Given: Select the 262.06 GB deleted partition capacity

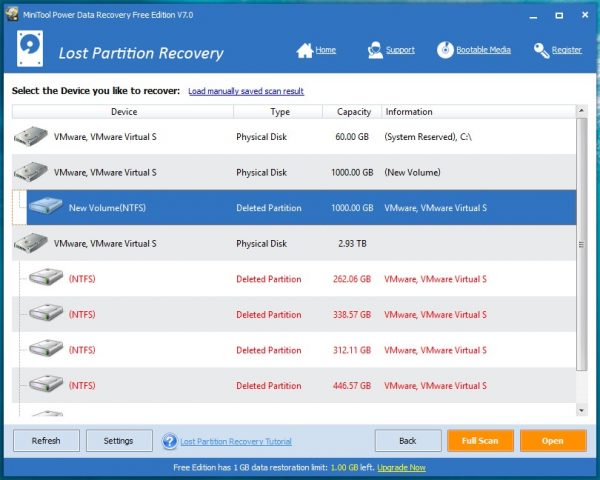Looking at the screenshot, I should tap(352, 279).
